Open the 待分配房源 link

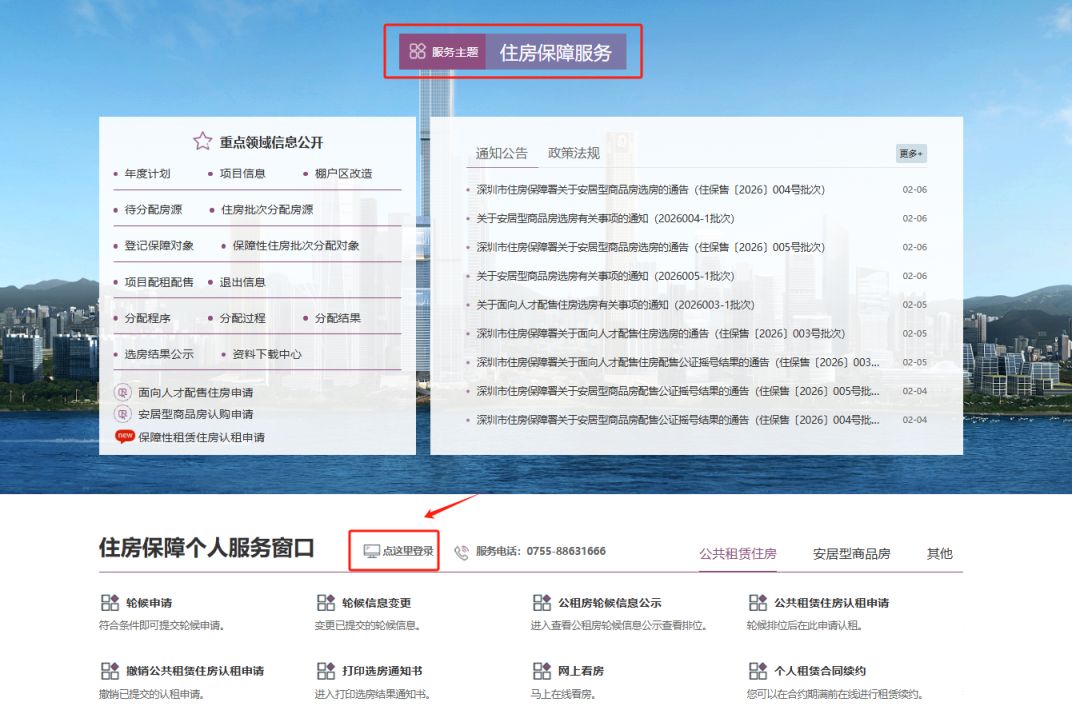tap(153, 209)
